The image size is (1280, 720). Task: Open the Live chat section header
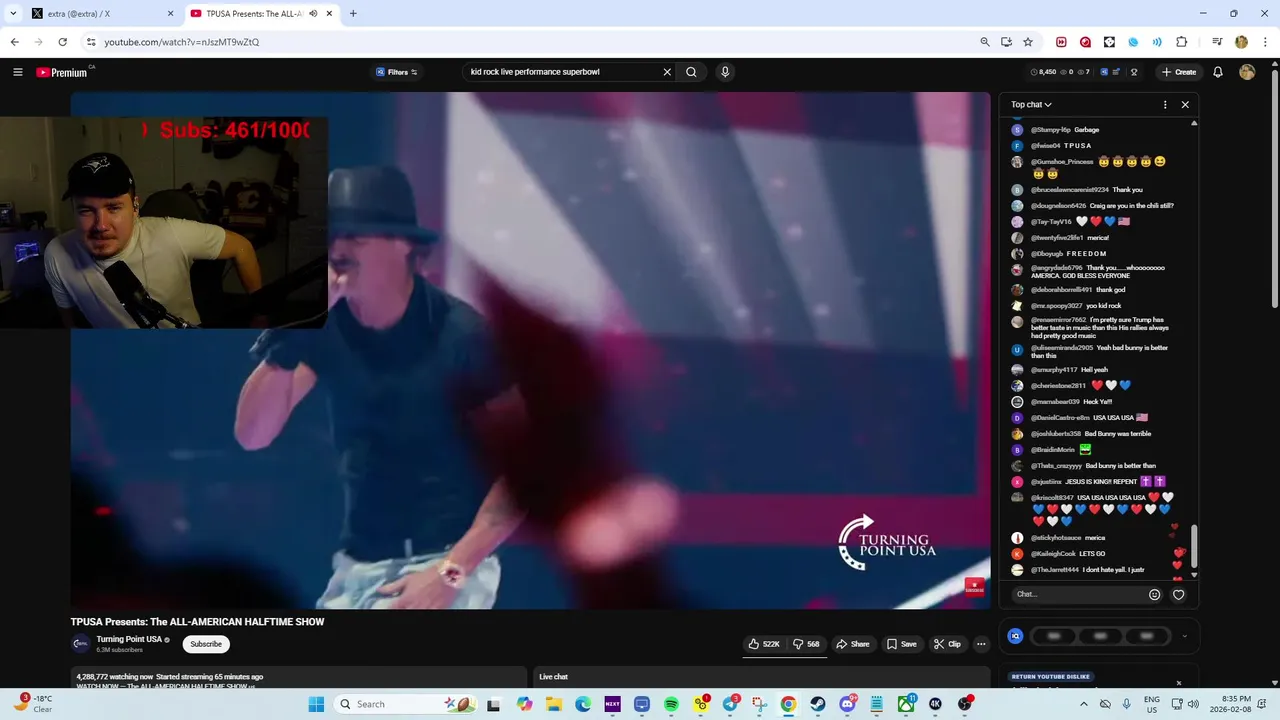(553, 677)
